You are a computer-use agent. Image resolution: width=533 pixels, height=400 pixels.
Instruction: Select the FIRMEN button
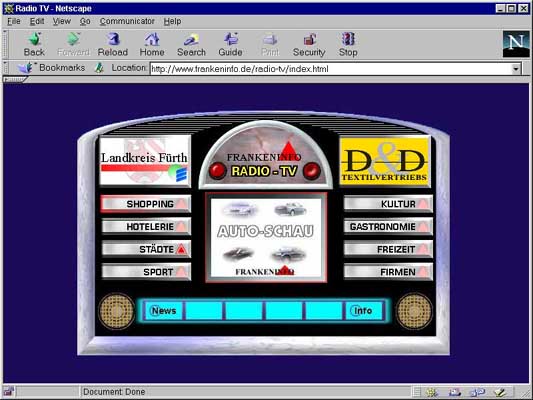[388, 272]
